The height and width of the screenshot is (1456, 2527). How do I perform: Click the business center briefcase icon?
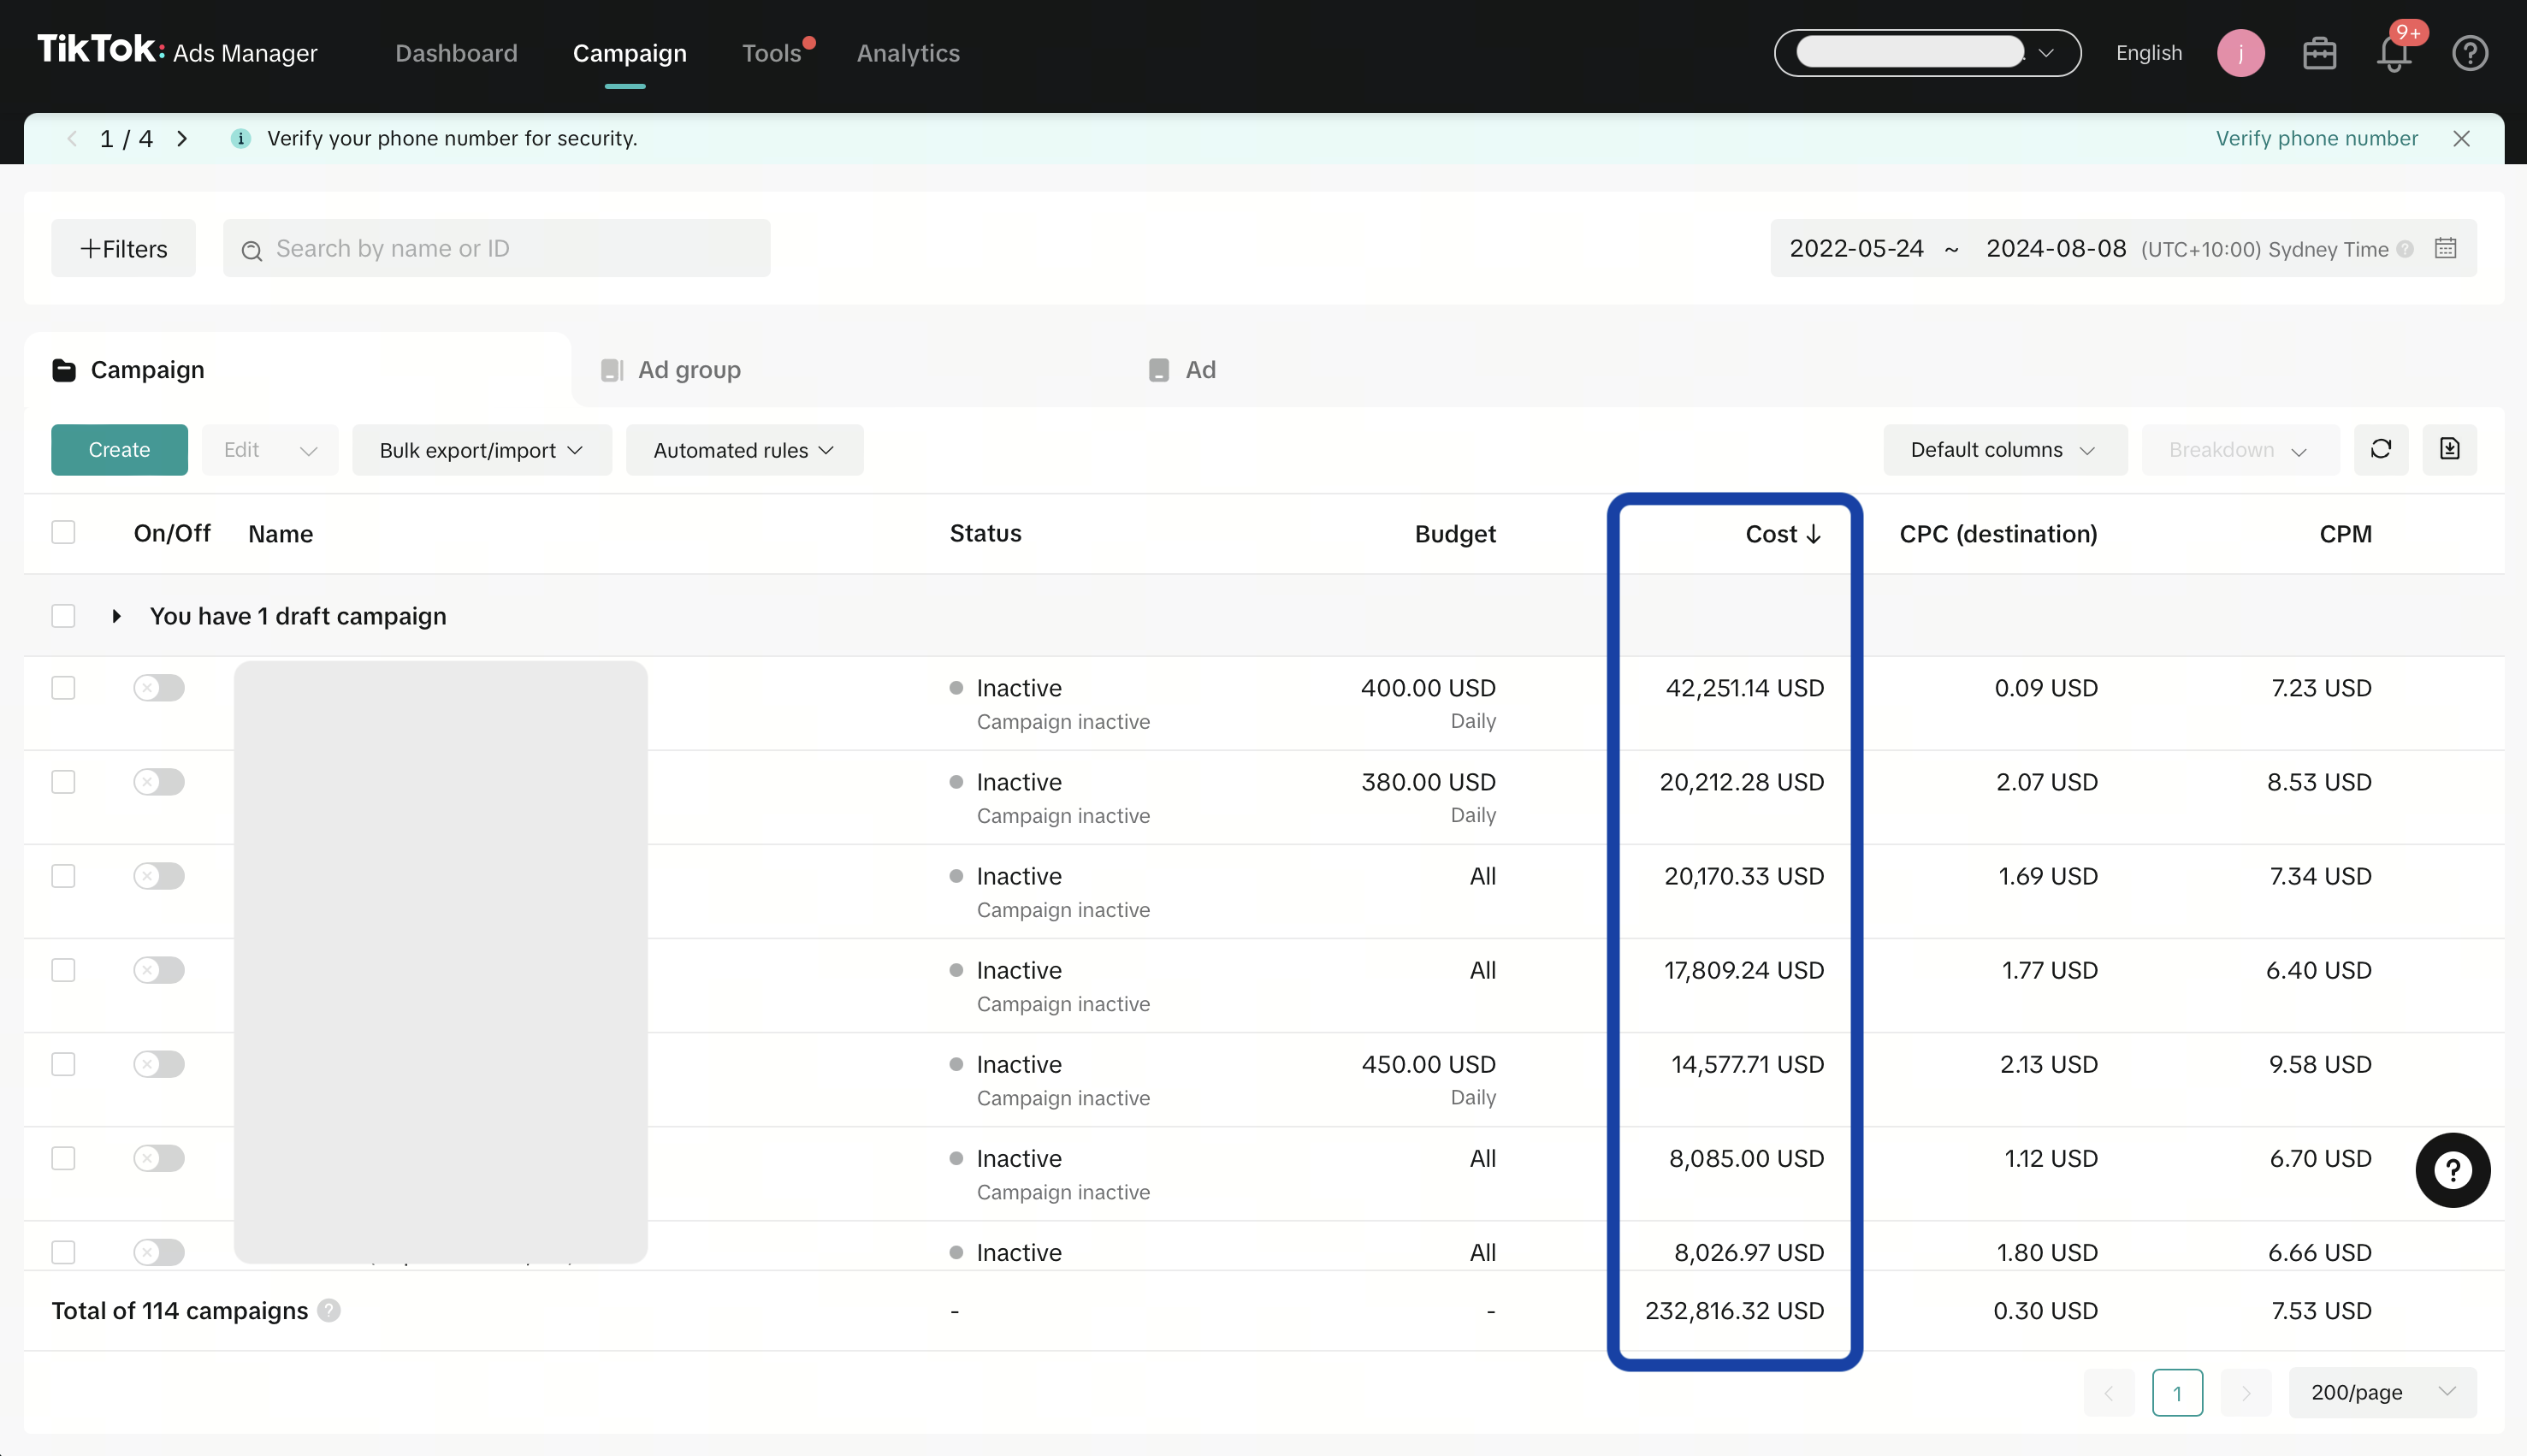click(x=2319, y=54)
